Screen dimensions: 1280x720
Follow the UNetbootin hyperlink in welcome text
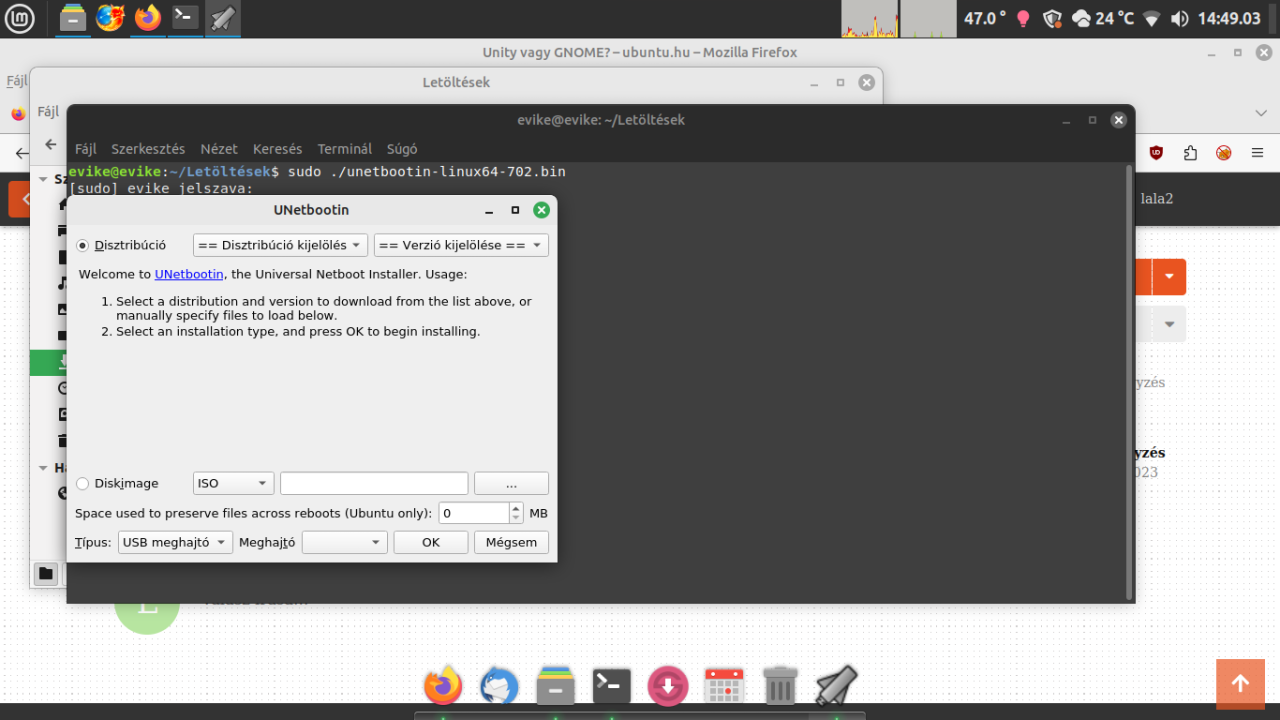coord(189,274)
